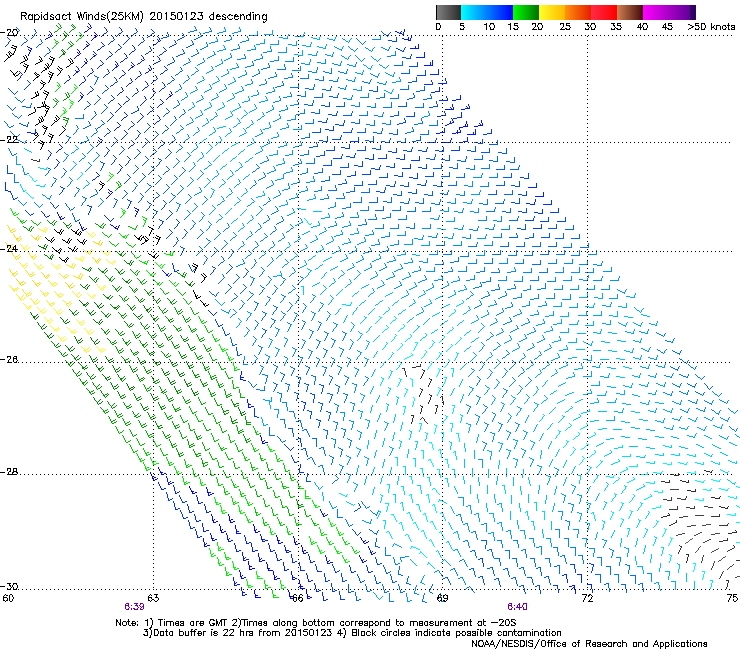740x650 pixels.
Task: Click the 'Data buffer is 22 hrs' note line
Action: click(x=352, y=633)
